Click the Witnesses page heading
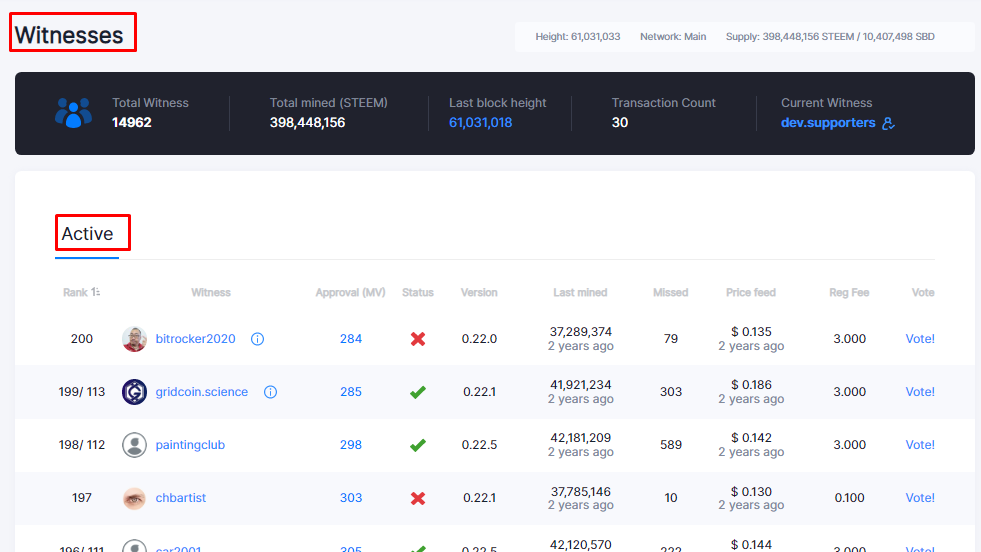Image resolution: width=981 pixels, height=552 pixels. pyautogui.click(x=69, y=35)
